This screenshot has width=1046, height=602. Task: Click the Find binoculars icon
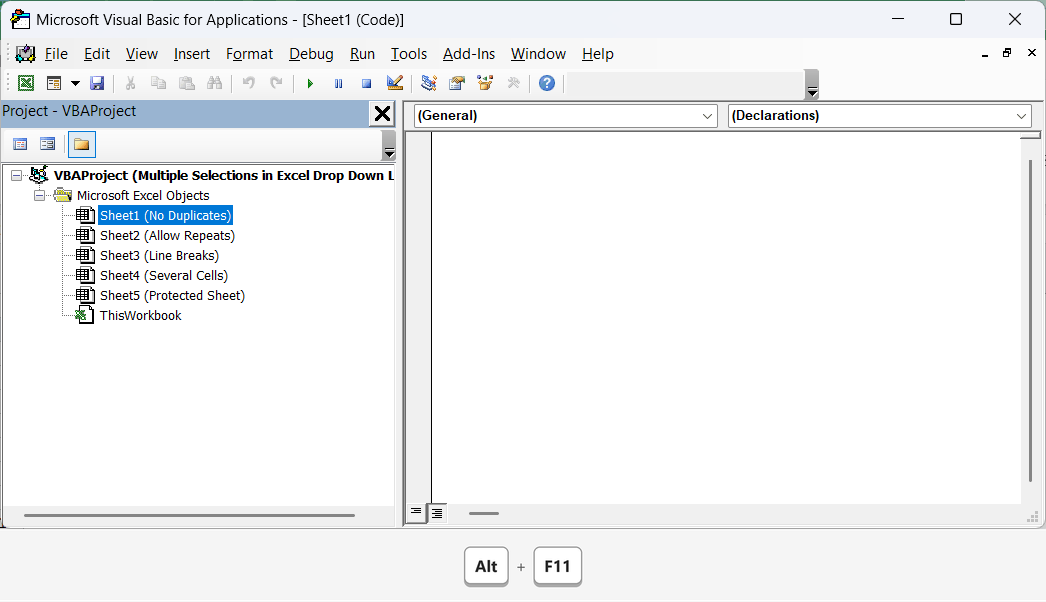point(214,83)
